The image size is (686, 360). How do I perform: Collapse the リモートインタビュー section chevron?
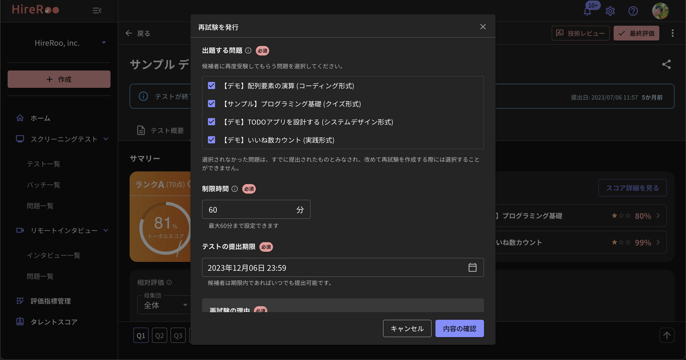[x=106, y=231]
